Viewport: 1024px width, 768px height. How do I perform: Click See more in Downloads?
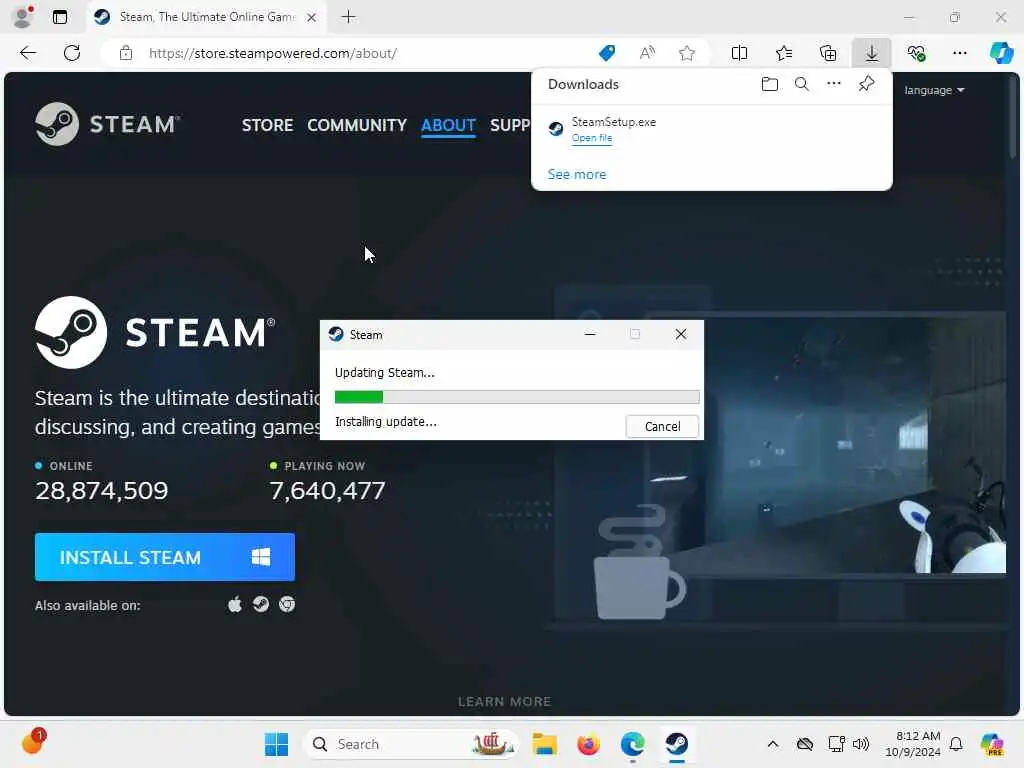[x=577, y=174]
